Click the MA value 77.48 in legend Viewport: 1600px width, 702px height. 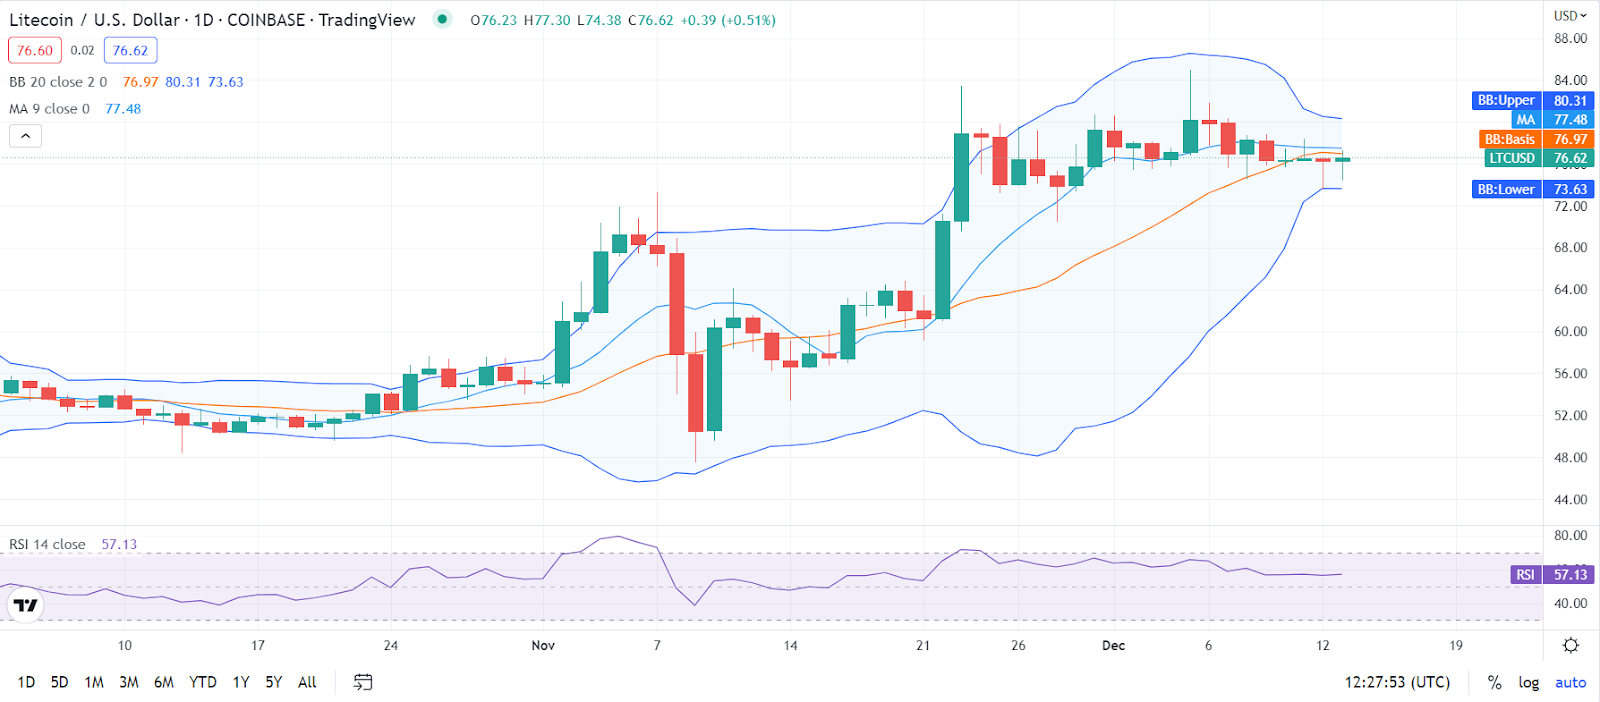coord(123,109)
